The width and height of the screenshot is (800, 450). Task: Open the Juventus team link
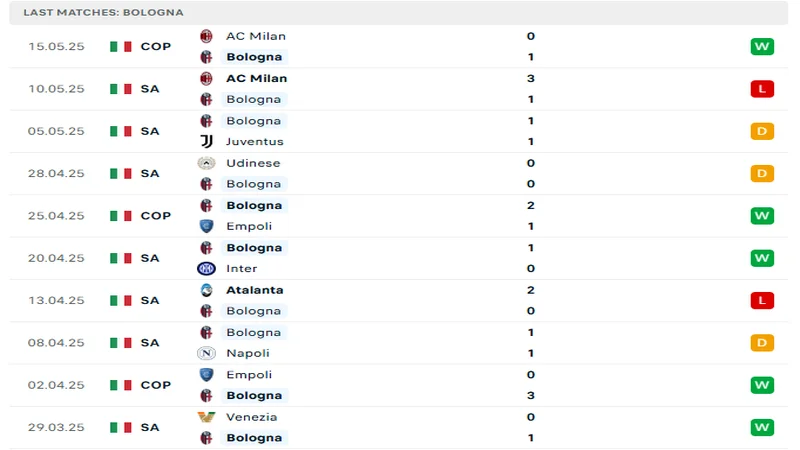point(254,142)
